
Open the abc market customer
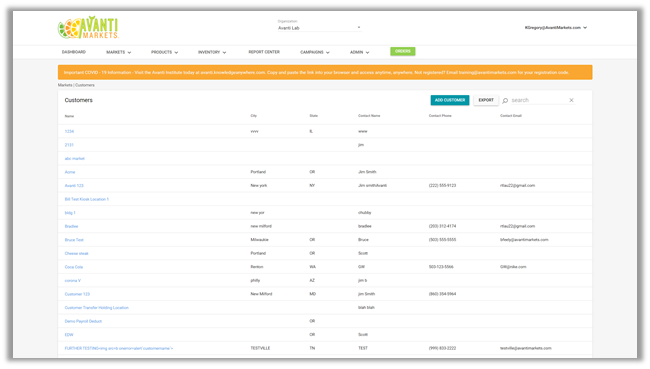[x=75, y=159]
